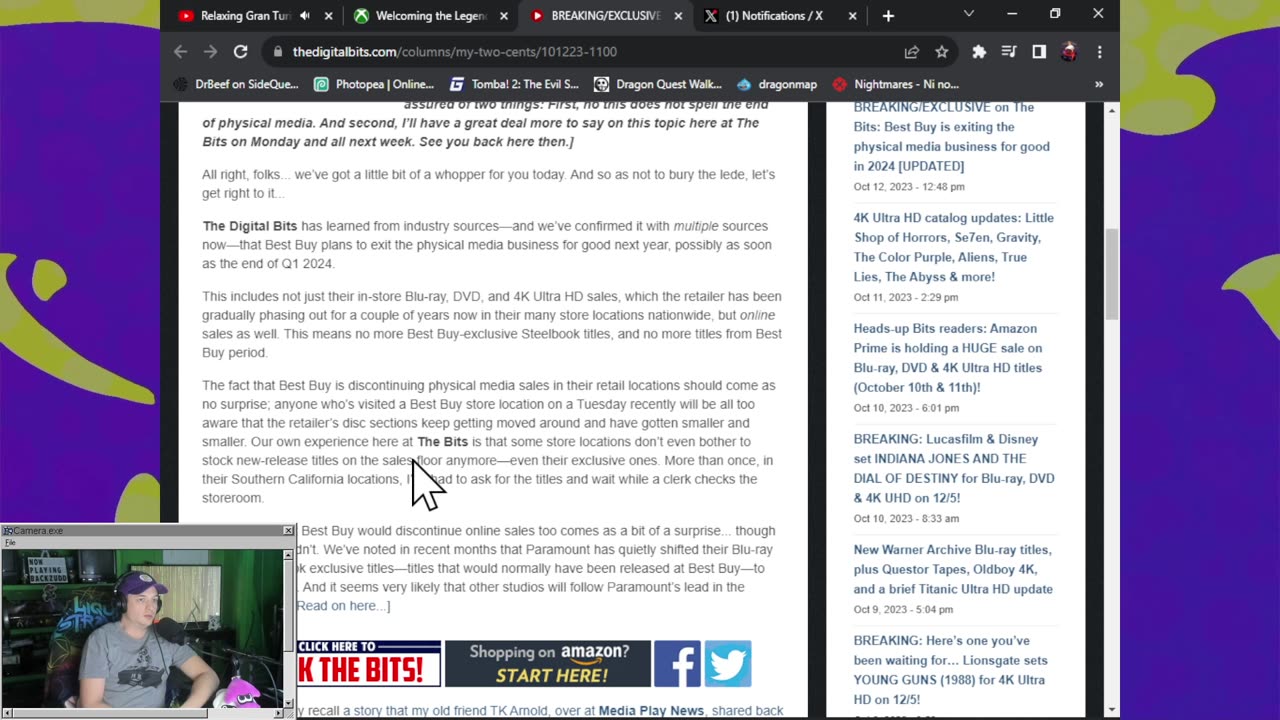Open Photopea Online bookmark
This screenshot has width=1280, height=720.
pyautogui.click(x=374, y=85)
